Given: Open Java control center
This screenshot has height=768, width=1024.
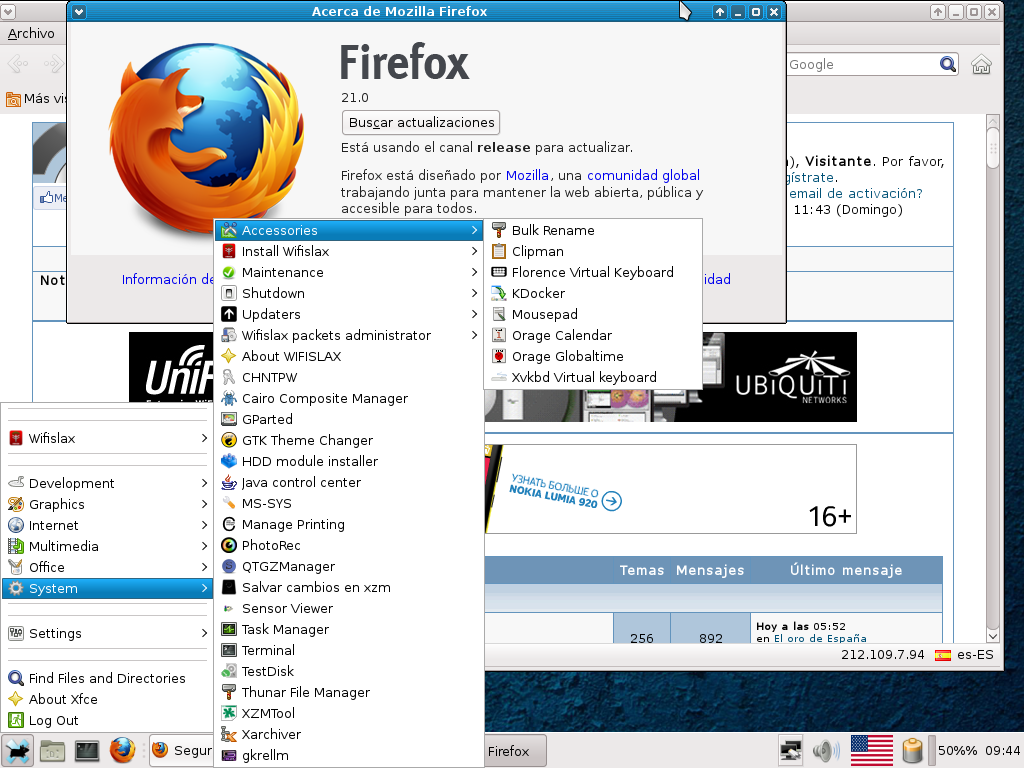Looking at the screenshot, I should [x=349, y=482].
